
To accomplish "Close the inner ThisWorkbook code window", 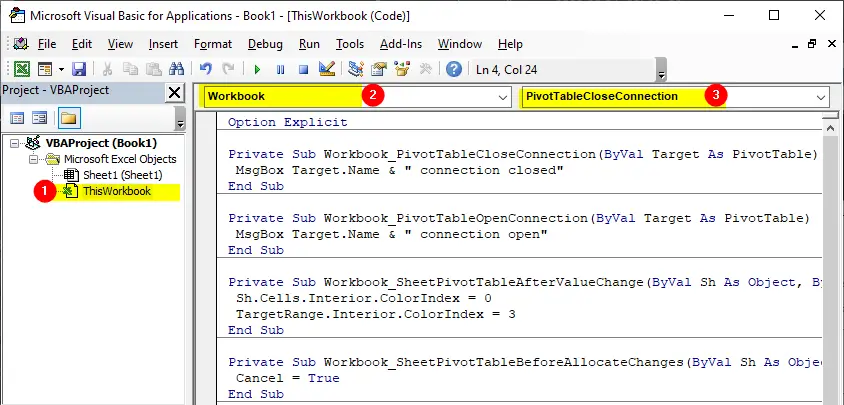I will [833, 44].
